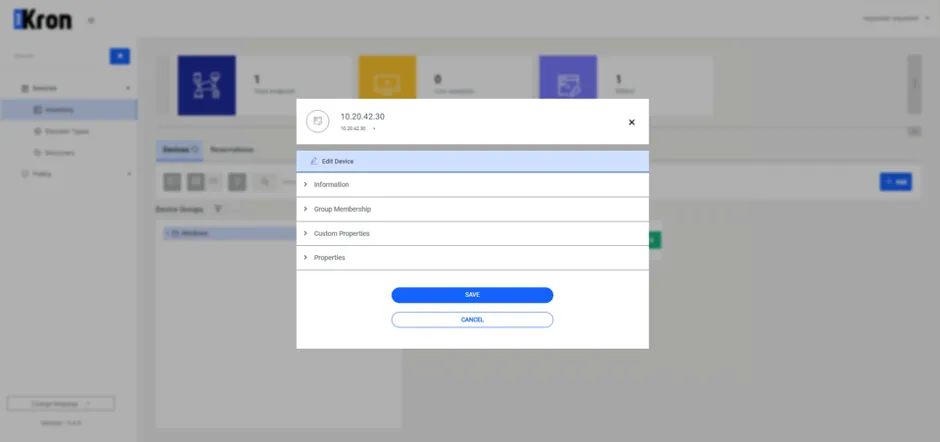
Task: Click the sidebar search field
Action: click(58, 56)
